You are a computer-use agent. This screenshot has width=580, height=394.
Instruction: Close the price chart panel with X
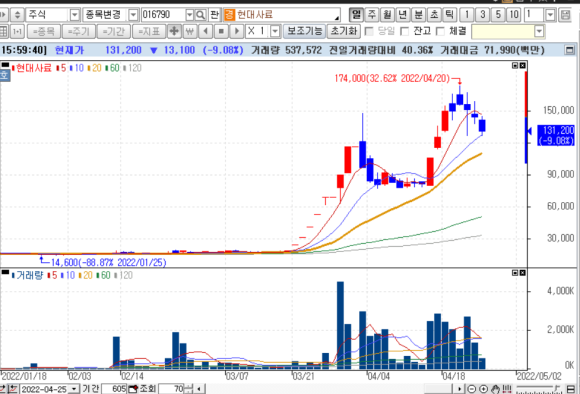coord(522,65)
